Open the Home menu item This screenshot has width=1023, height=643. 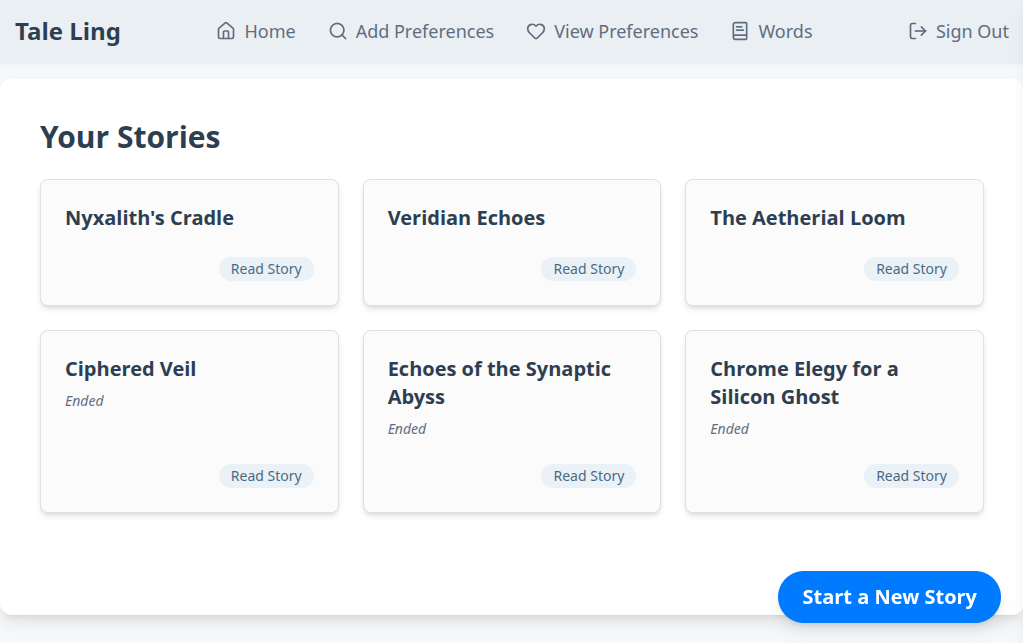269,32
